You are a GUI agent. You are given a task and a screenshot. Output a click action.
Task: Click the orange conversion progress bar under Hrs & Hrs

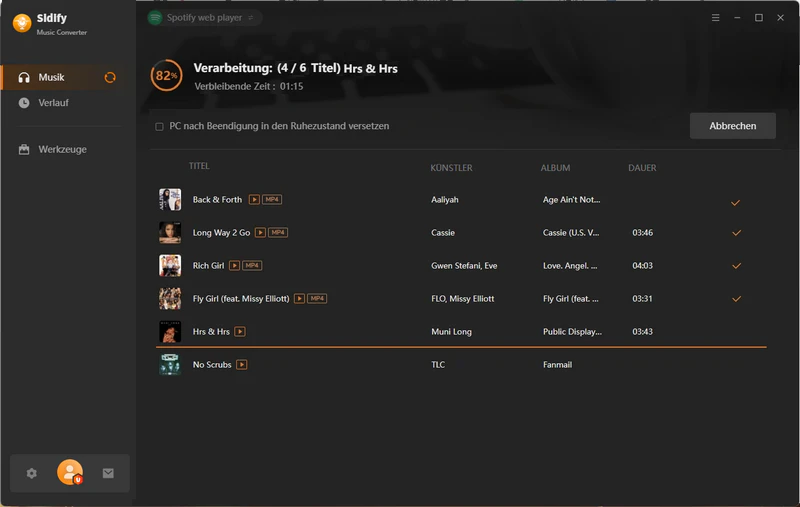461,347
